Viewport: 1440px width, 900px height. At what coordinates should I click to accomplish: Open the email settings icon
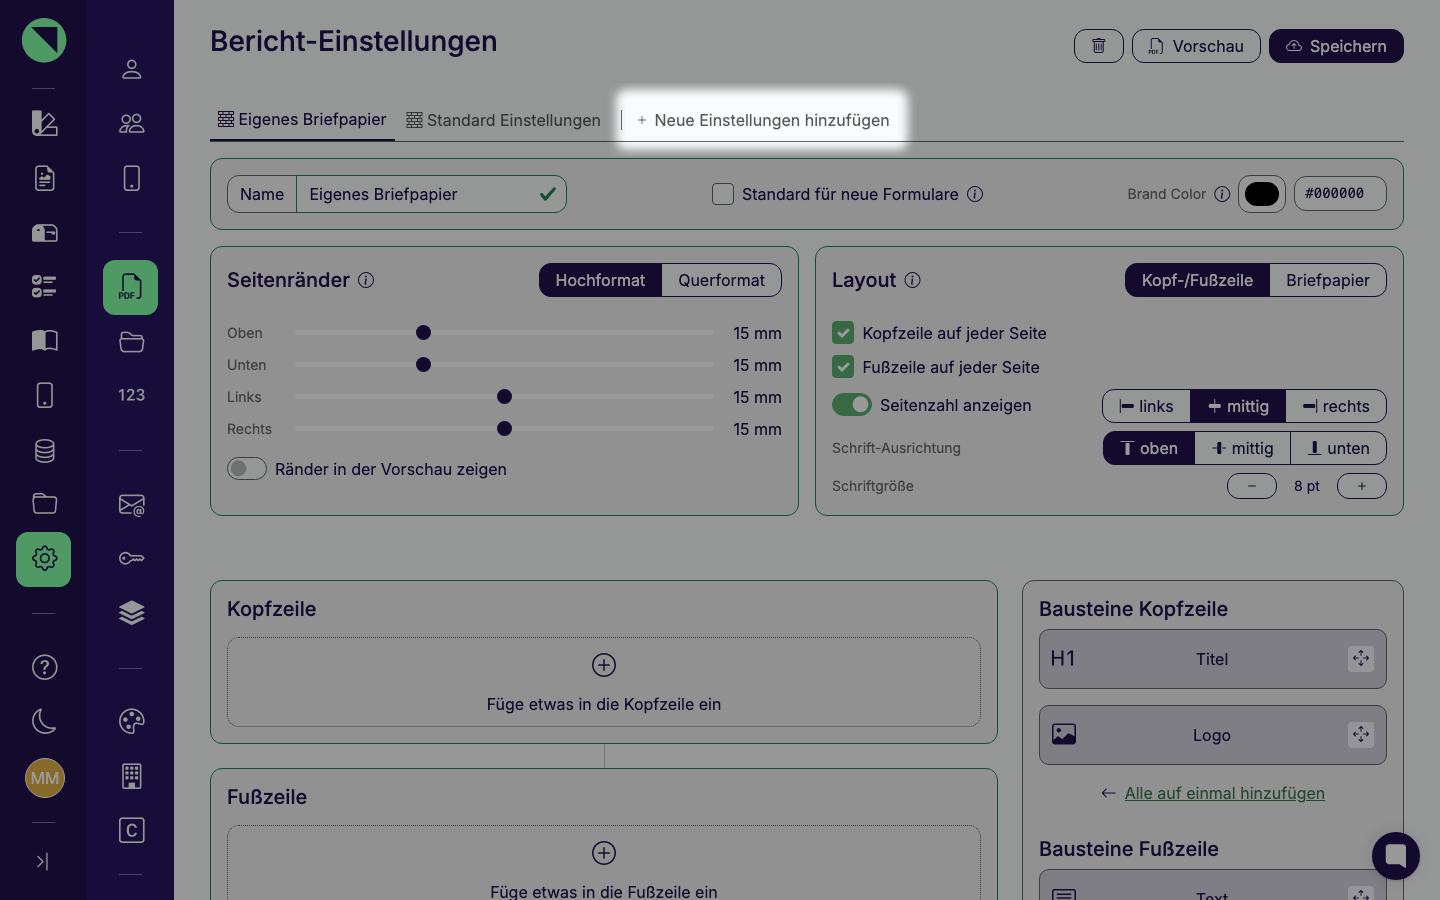tap(131, 505)
